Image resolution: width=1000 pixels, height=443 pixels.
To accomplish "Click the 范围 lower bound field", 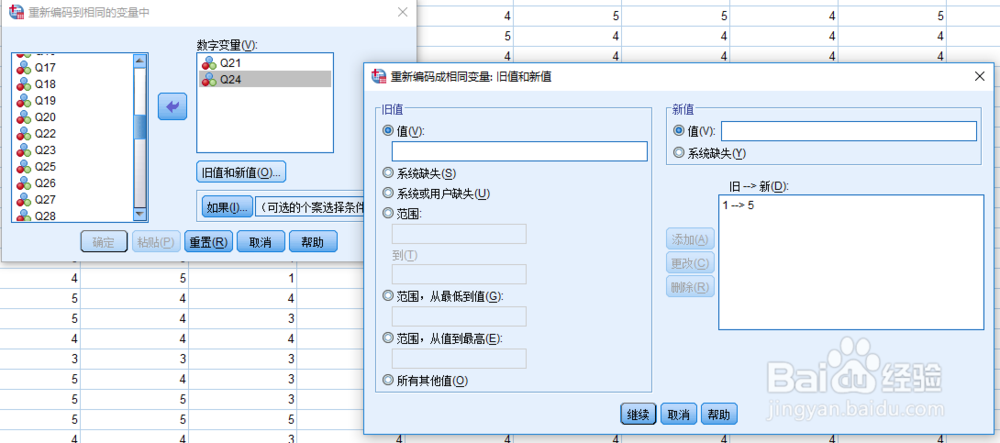I will (459, 234).
